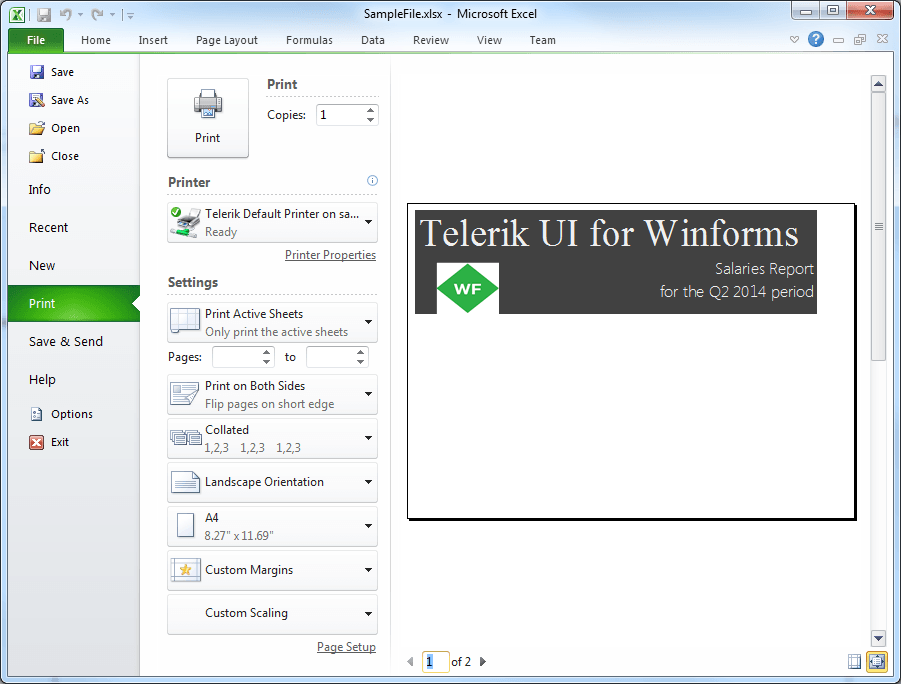The height and width of the screenshot is (684, 901).
Task: Go to previous page in print preview
Action: pos(410,662)
